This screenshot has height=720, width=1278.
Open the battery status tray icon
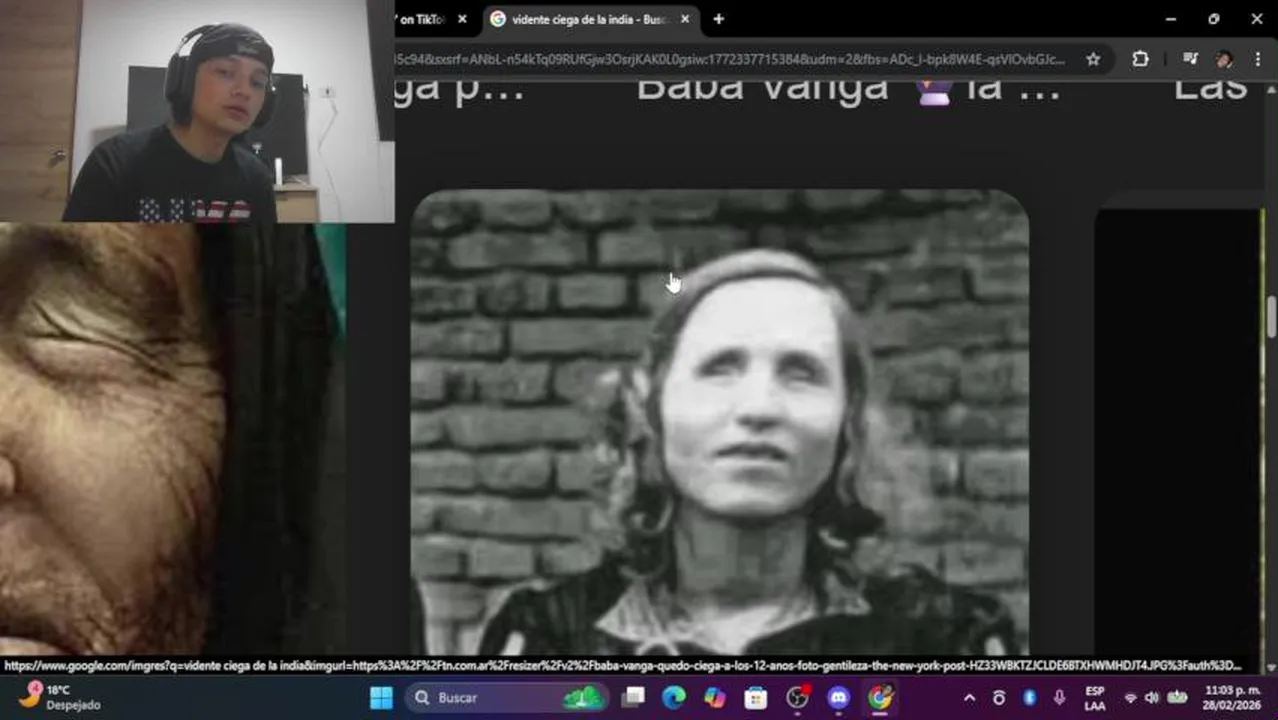pyautogui.click(x=1177, y=698)
